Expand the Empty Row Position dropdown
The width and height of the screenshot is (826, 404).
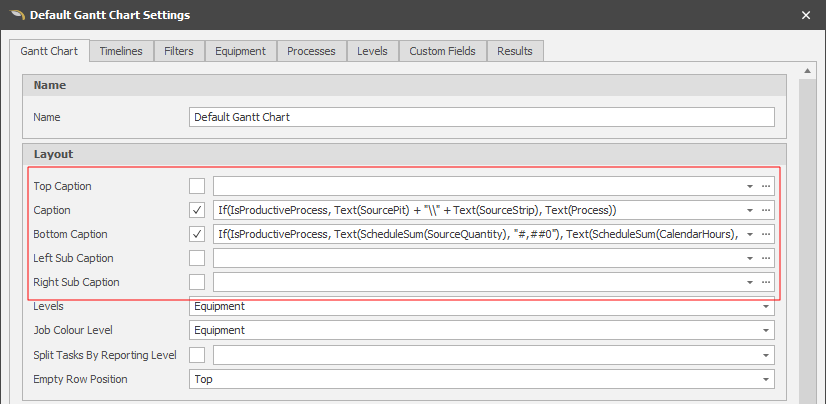(x=766, y=380)
